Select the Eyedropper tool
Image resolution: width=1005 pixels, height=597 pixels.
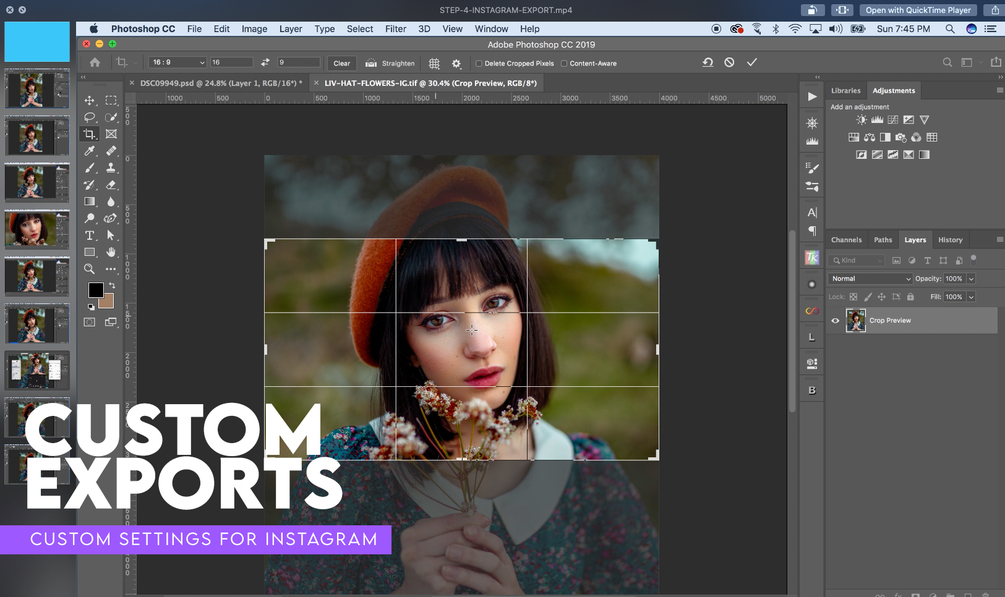[x=90, y=151]
